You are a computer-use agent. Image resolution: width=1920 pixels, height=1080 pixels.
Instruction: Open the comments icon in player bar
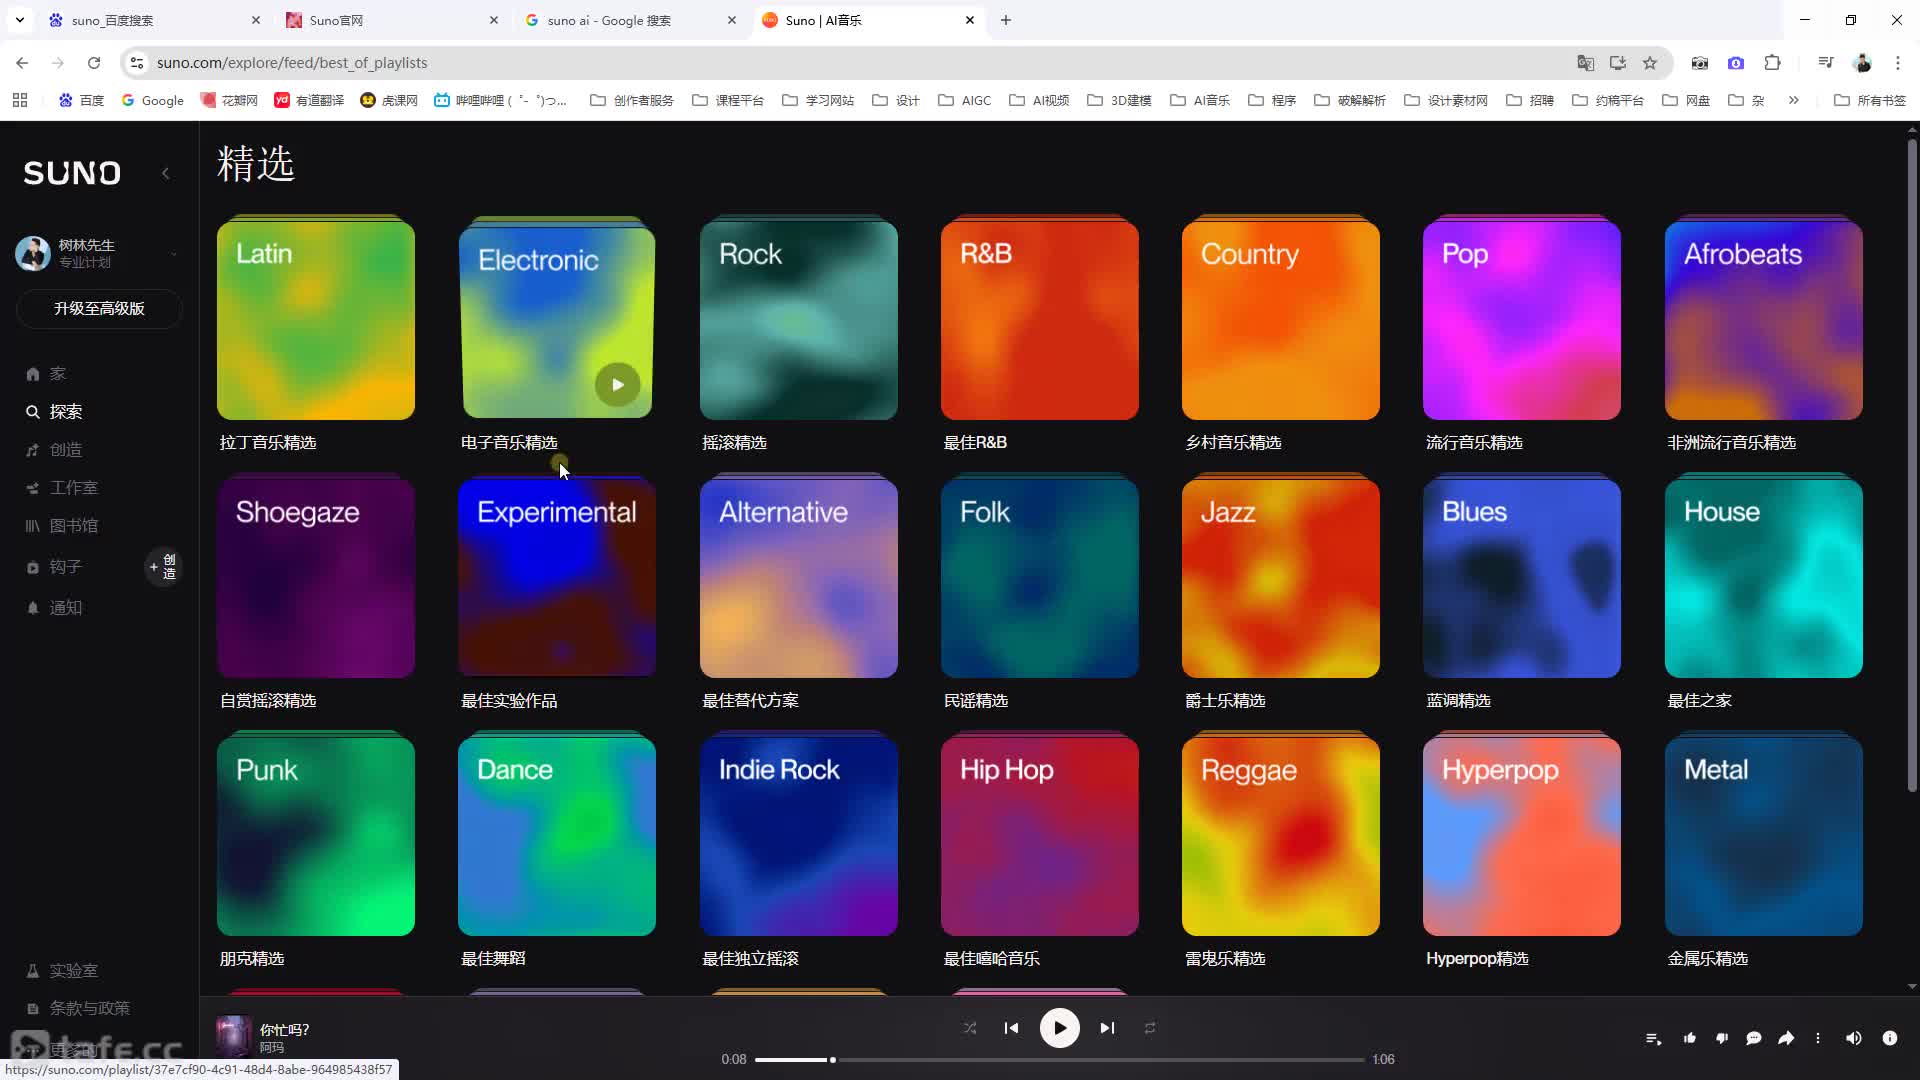tap(1754, 1038)
